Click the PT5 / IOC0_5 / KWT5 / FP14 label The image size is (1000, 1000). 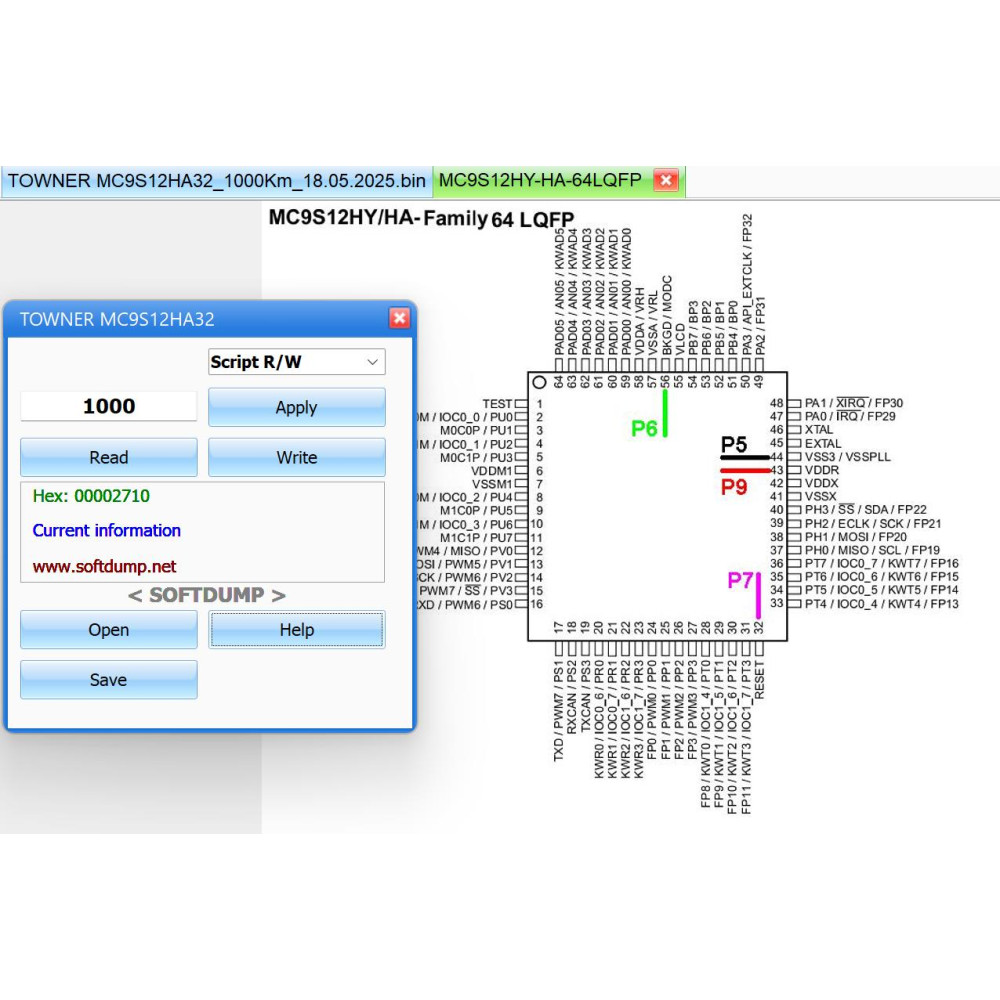click(881, 590)
